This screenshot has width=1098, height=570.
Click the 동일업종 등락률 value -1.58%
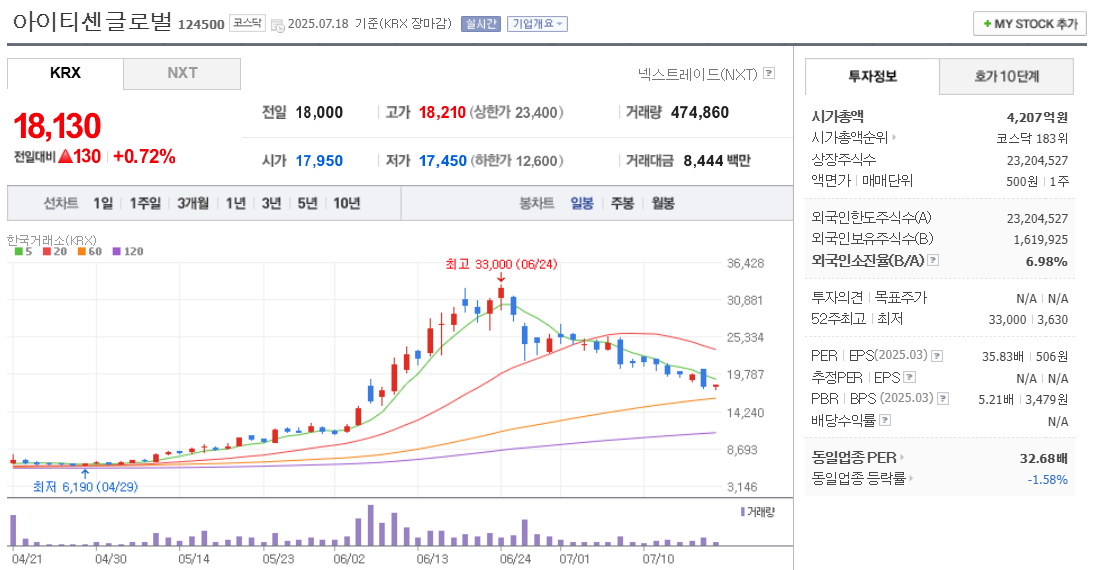[1047, 480]
